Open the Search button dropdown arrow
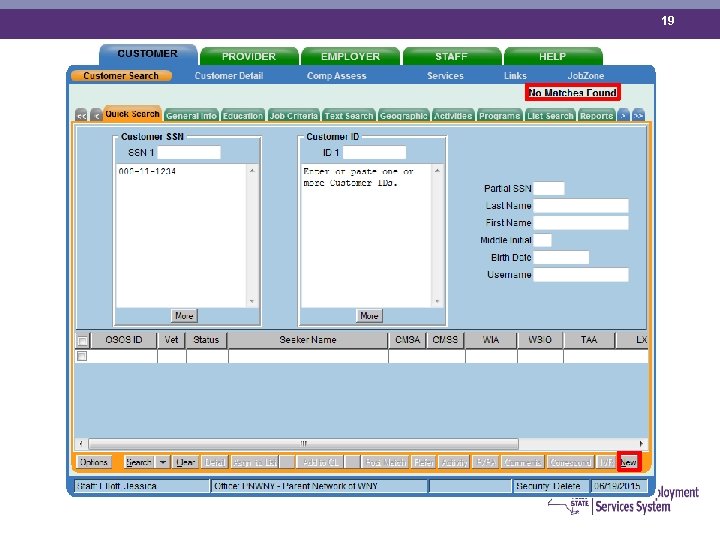Screen dimensions: 720x540 point(163,462)
